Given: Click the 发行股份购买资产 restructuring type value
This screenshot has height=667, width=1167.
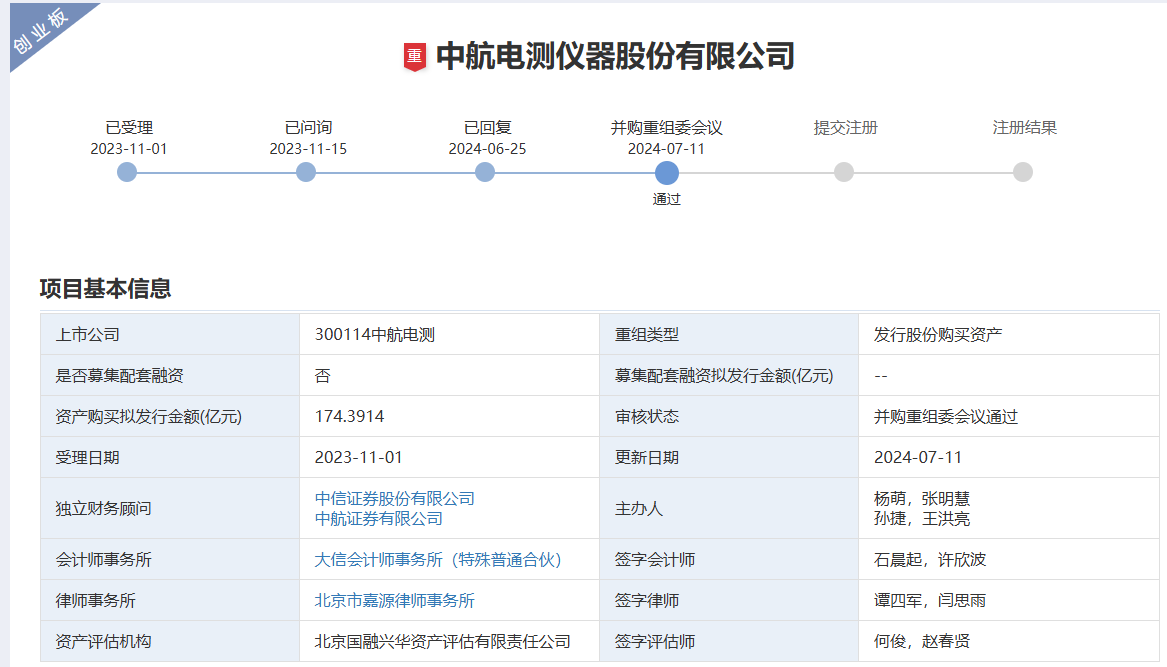Looking at the screenshot, I should (938, 335).
